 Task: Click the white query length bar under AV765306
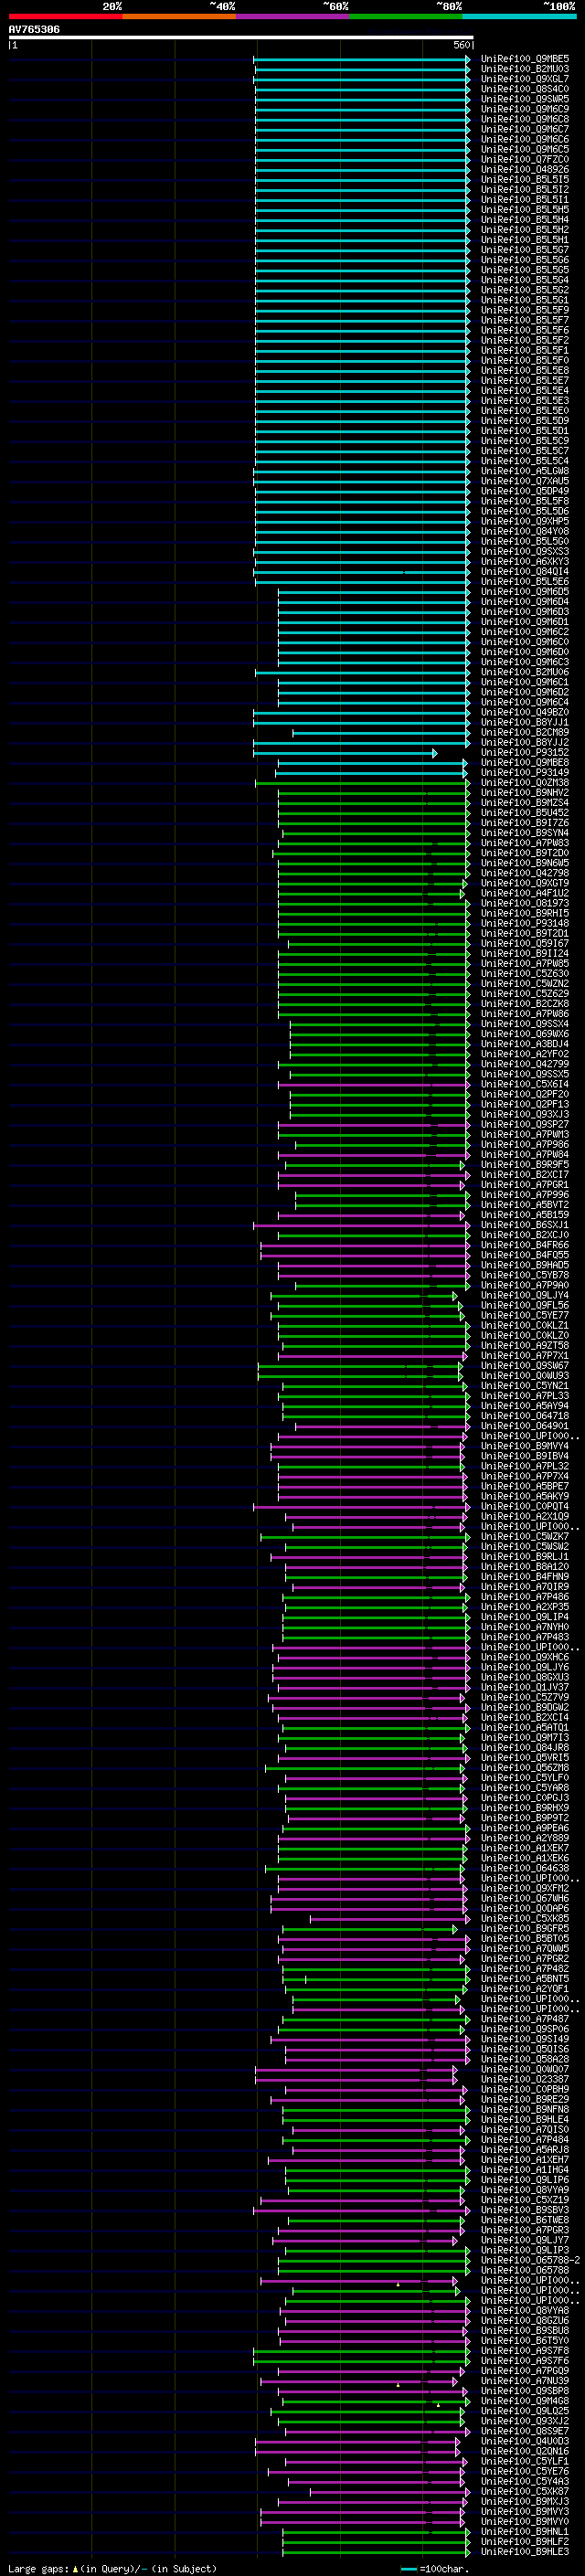(240, 37)
